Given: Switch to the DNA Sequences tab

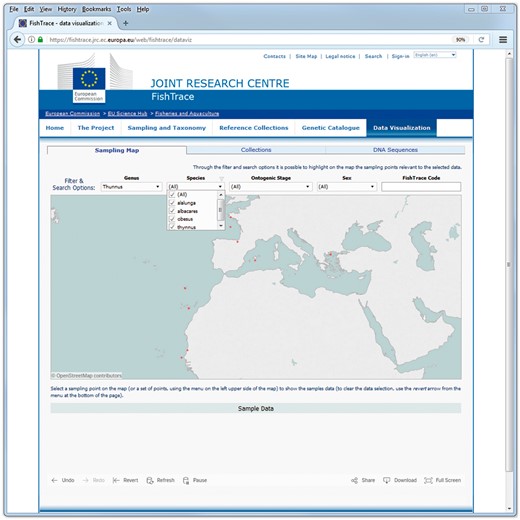Looking at the screenshot, I should pyautogui.click(x=395, y=150).
